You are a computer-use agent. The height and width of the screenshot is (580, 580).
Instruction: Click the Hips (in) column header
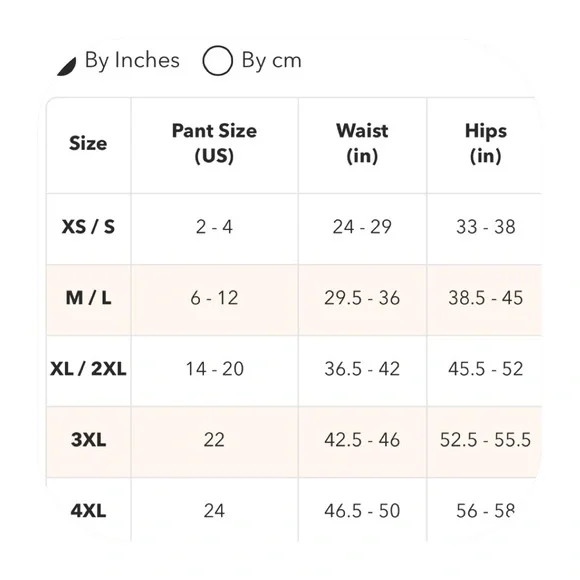tap(486, 143)
